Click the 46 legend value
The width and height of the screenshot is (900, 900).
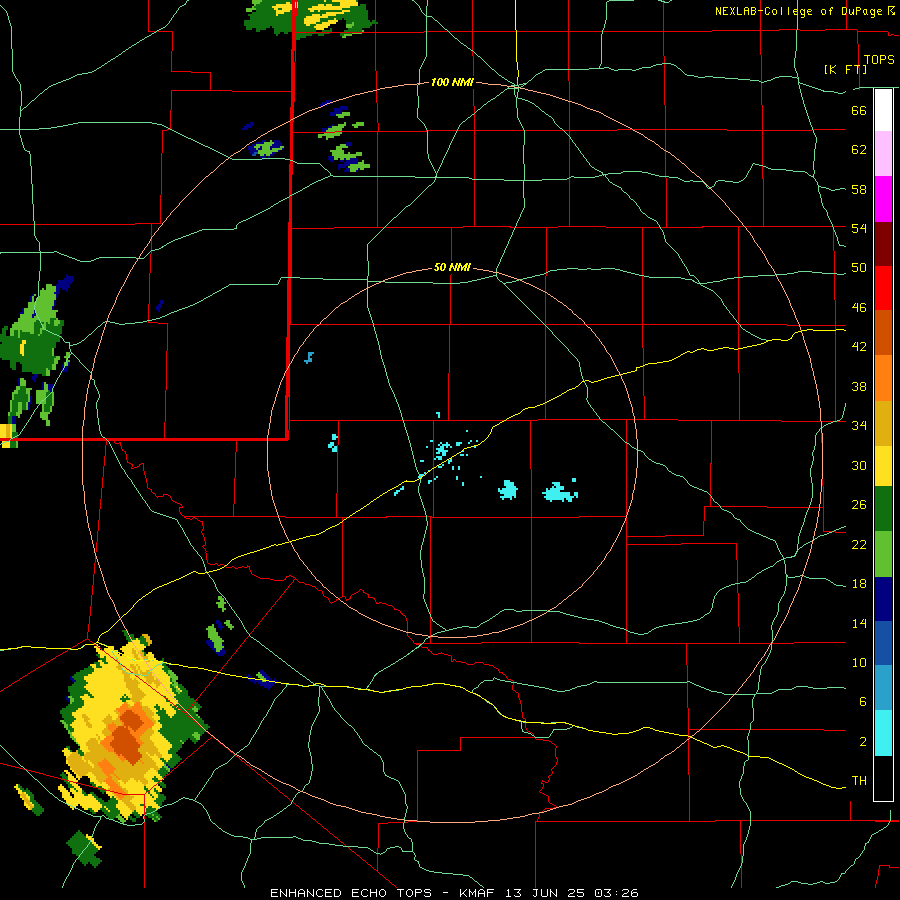click(859, 308)
